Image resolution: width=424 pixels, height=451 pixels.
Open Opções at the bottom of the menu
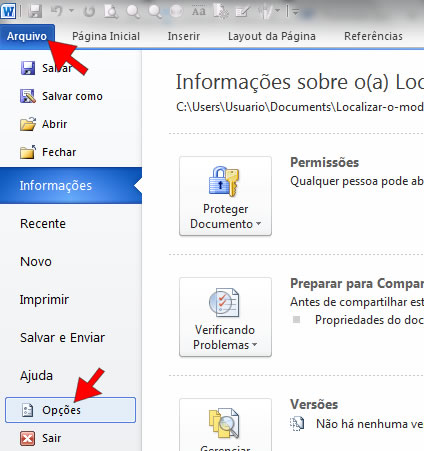click(70, 410)
